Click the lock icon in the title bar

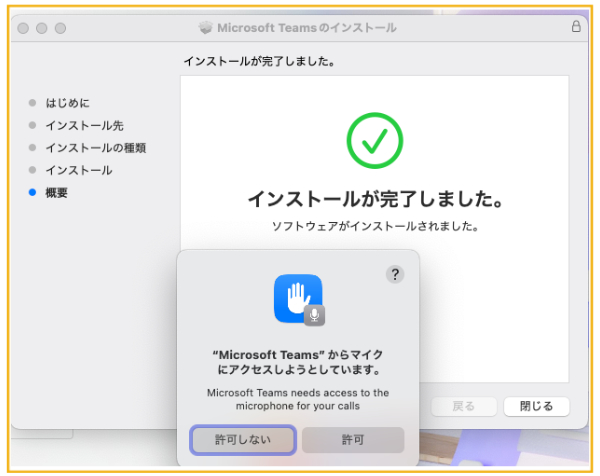pos(576,27)
